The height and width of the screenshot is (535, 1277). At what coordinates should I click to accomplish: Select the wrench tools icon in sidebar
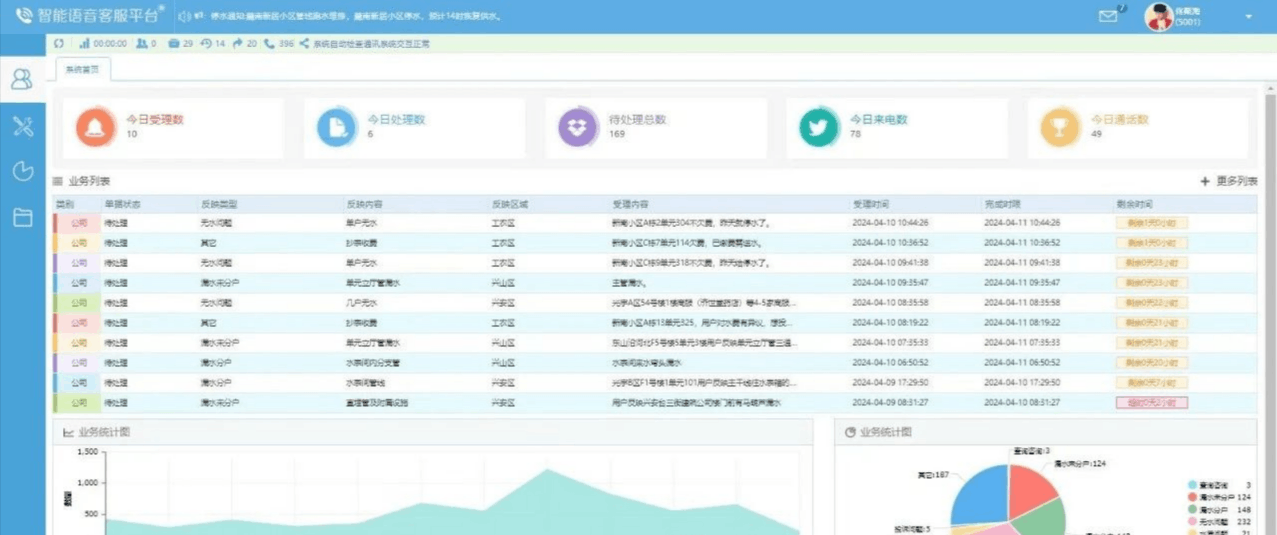(22, 126)
